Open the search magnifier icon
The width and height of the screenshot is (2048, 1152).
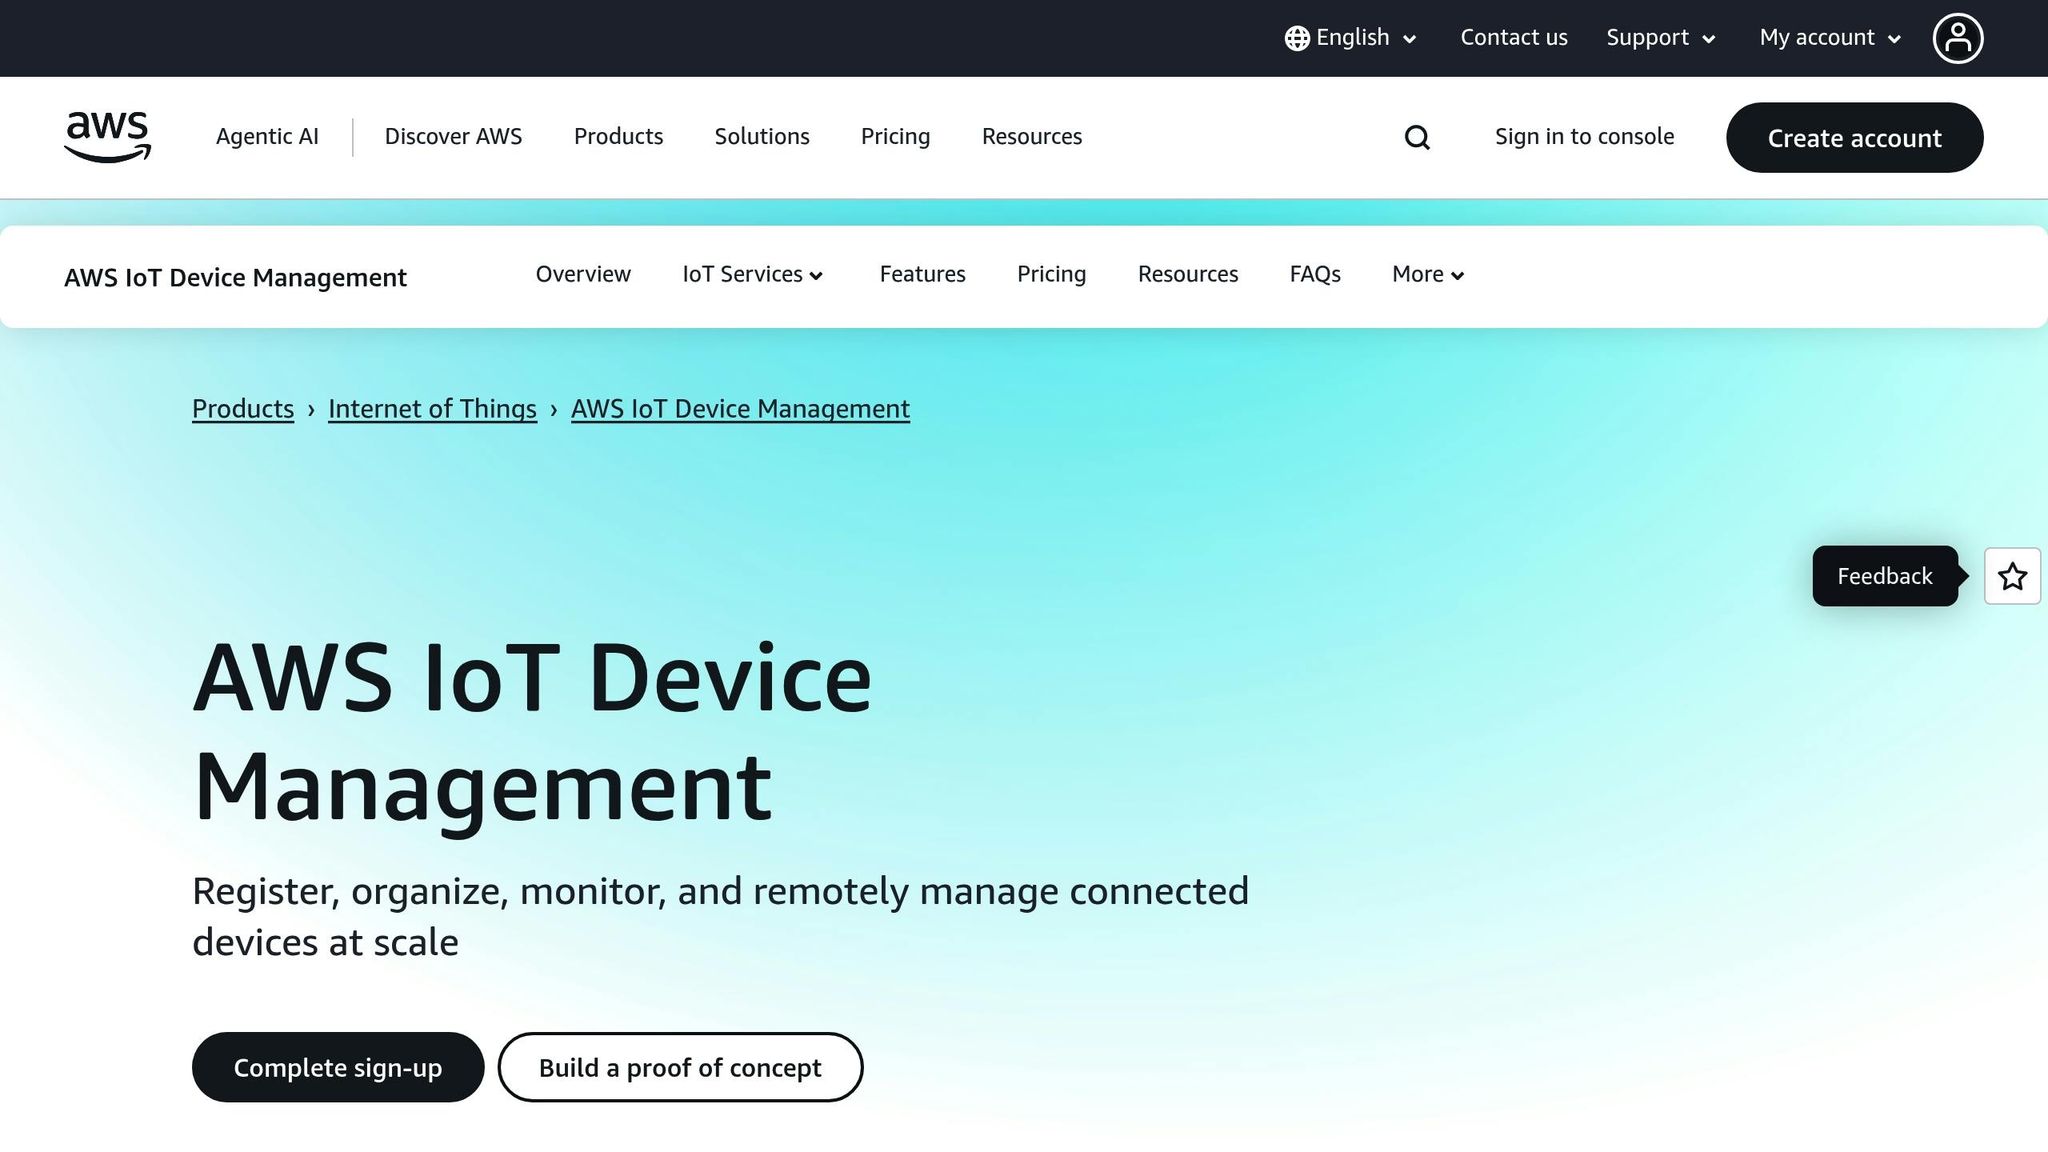[1417, 137]
